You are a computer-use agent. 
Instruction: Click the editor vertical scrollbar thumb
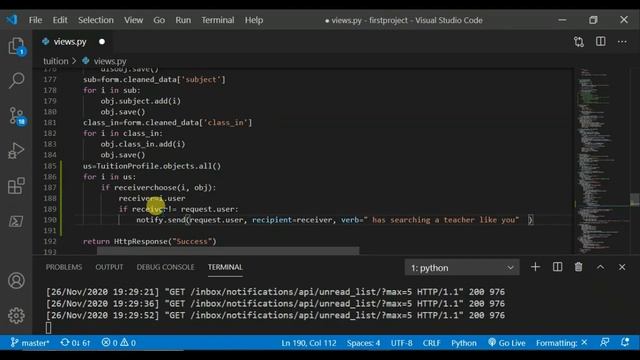coord(635,199)
